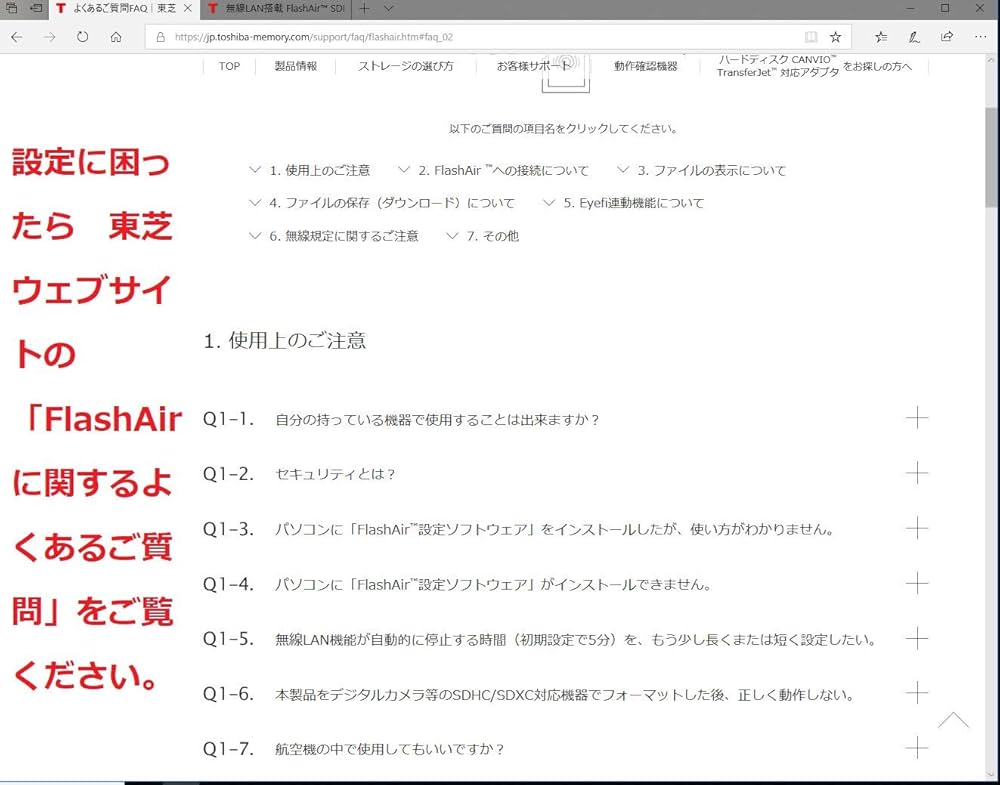Viewport: 1000px width, 785px height.
Task: Open 製品情報 from the navigation bar
Action: (x=296, y=66)
